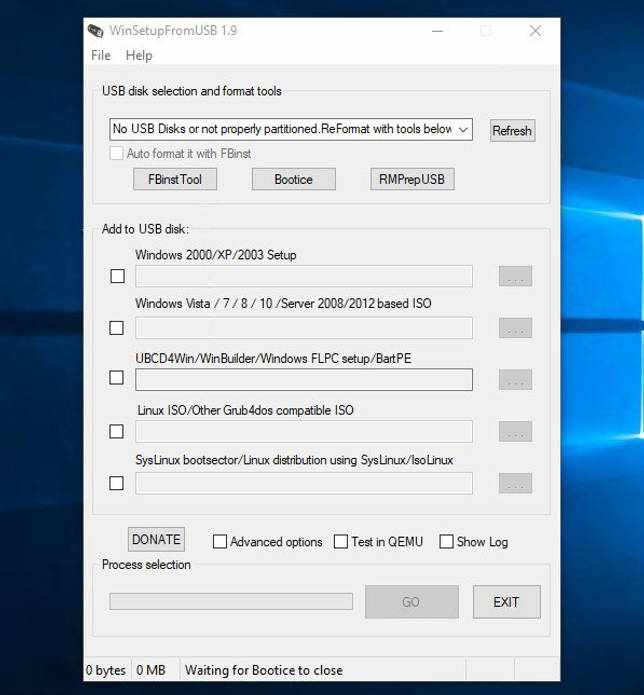Open the Help menu

(139, 55)
